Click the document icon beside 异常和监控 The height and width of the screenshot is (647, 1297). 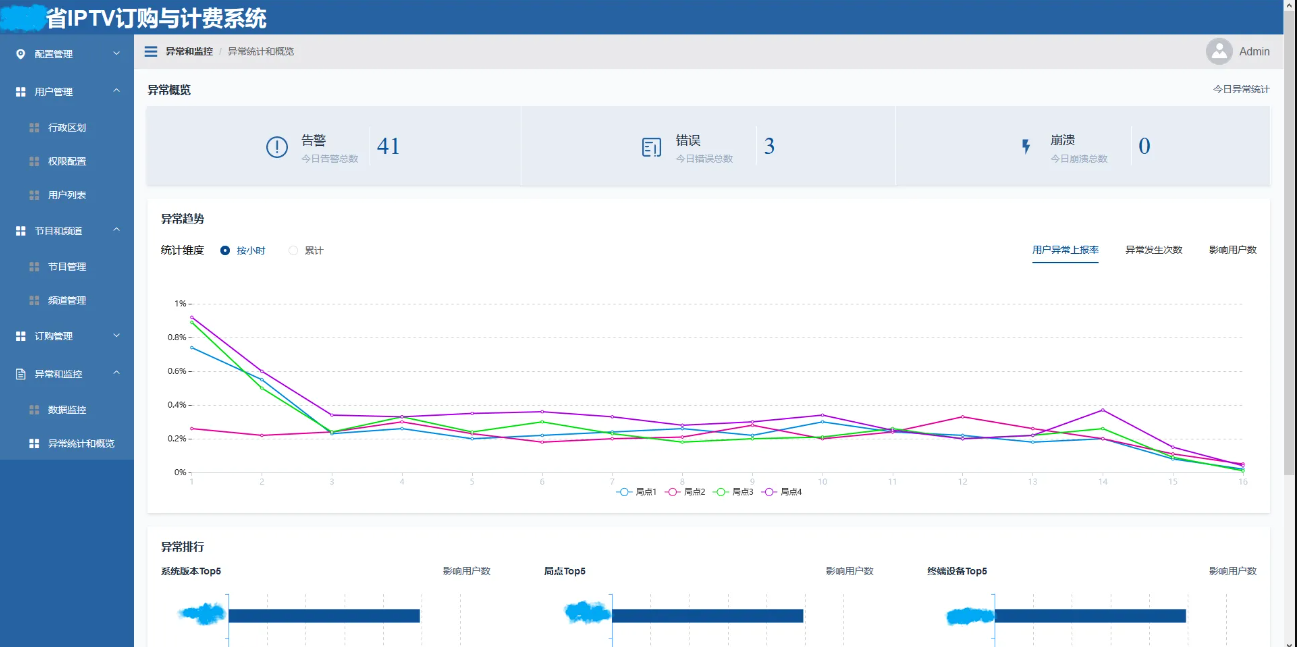tap(20, 374)
